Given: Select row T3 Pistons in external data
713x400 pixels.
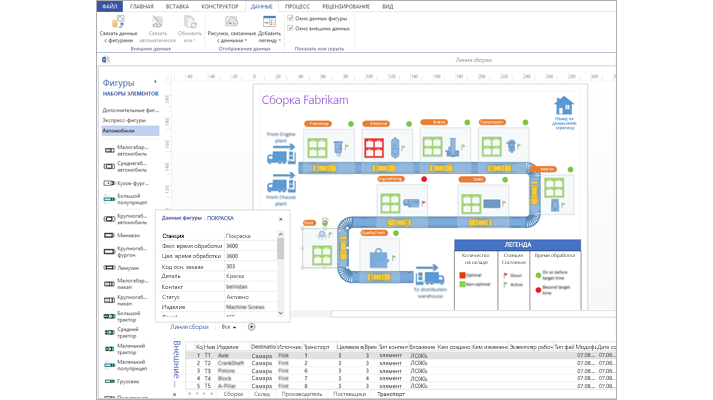Looking at the screenshot, I should [x=400, y=371].
